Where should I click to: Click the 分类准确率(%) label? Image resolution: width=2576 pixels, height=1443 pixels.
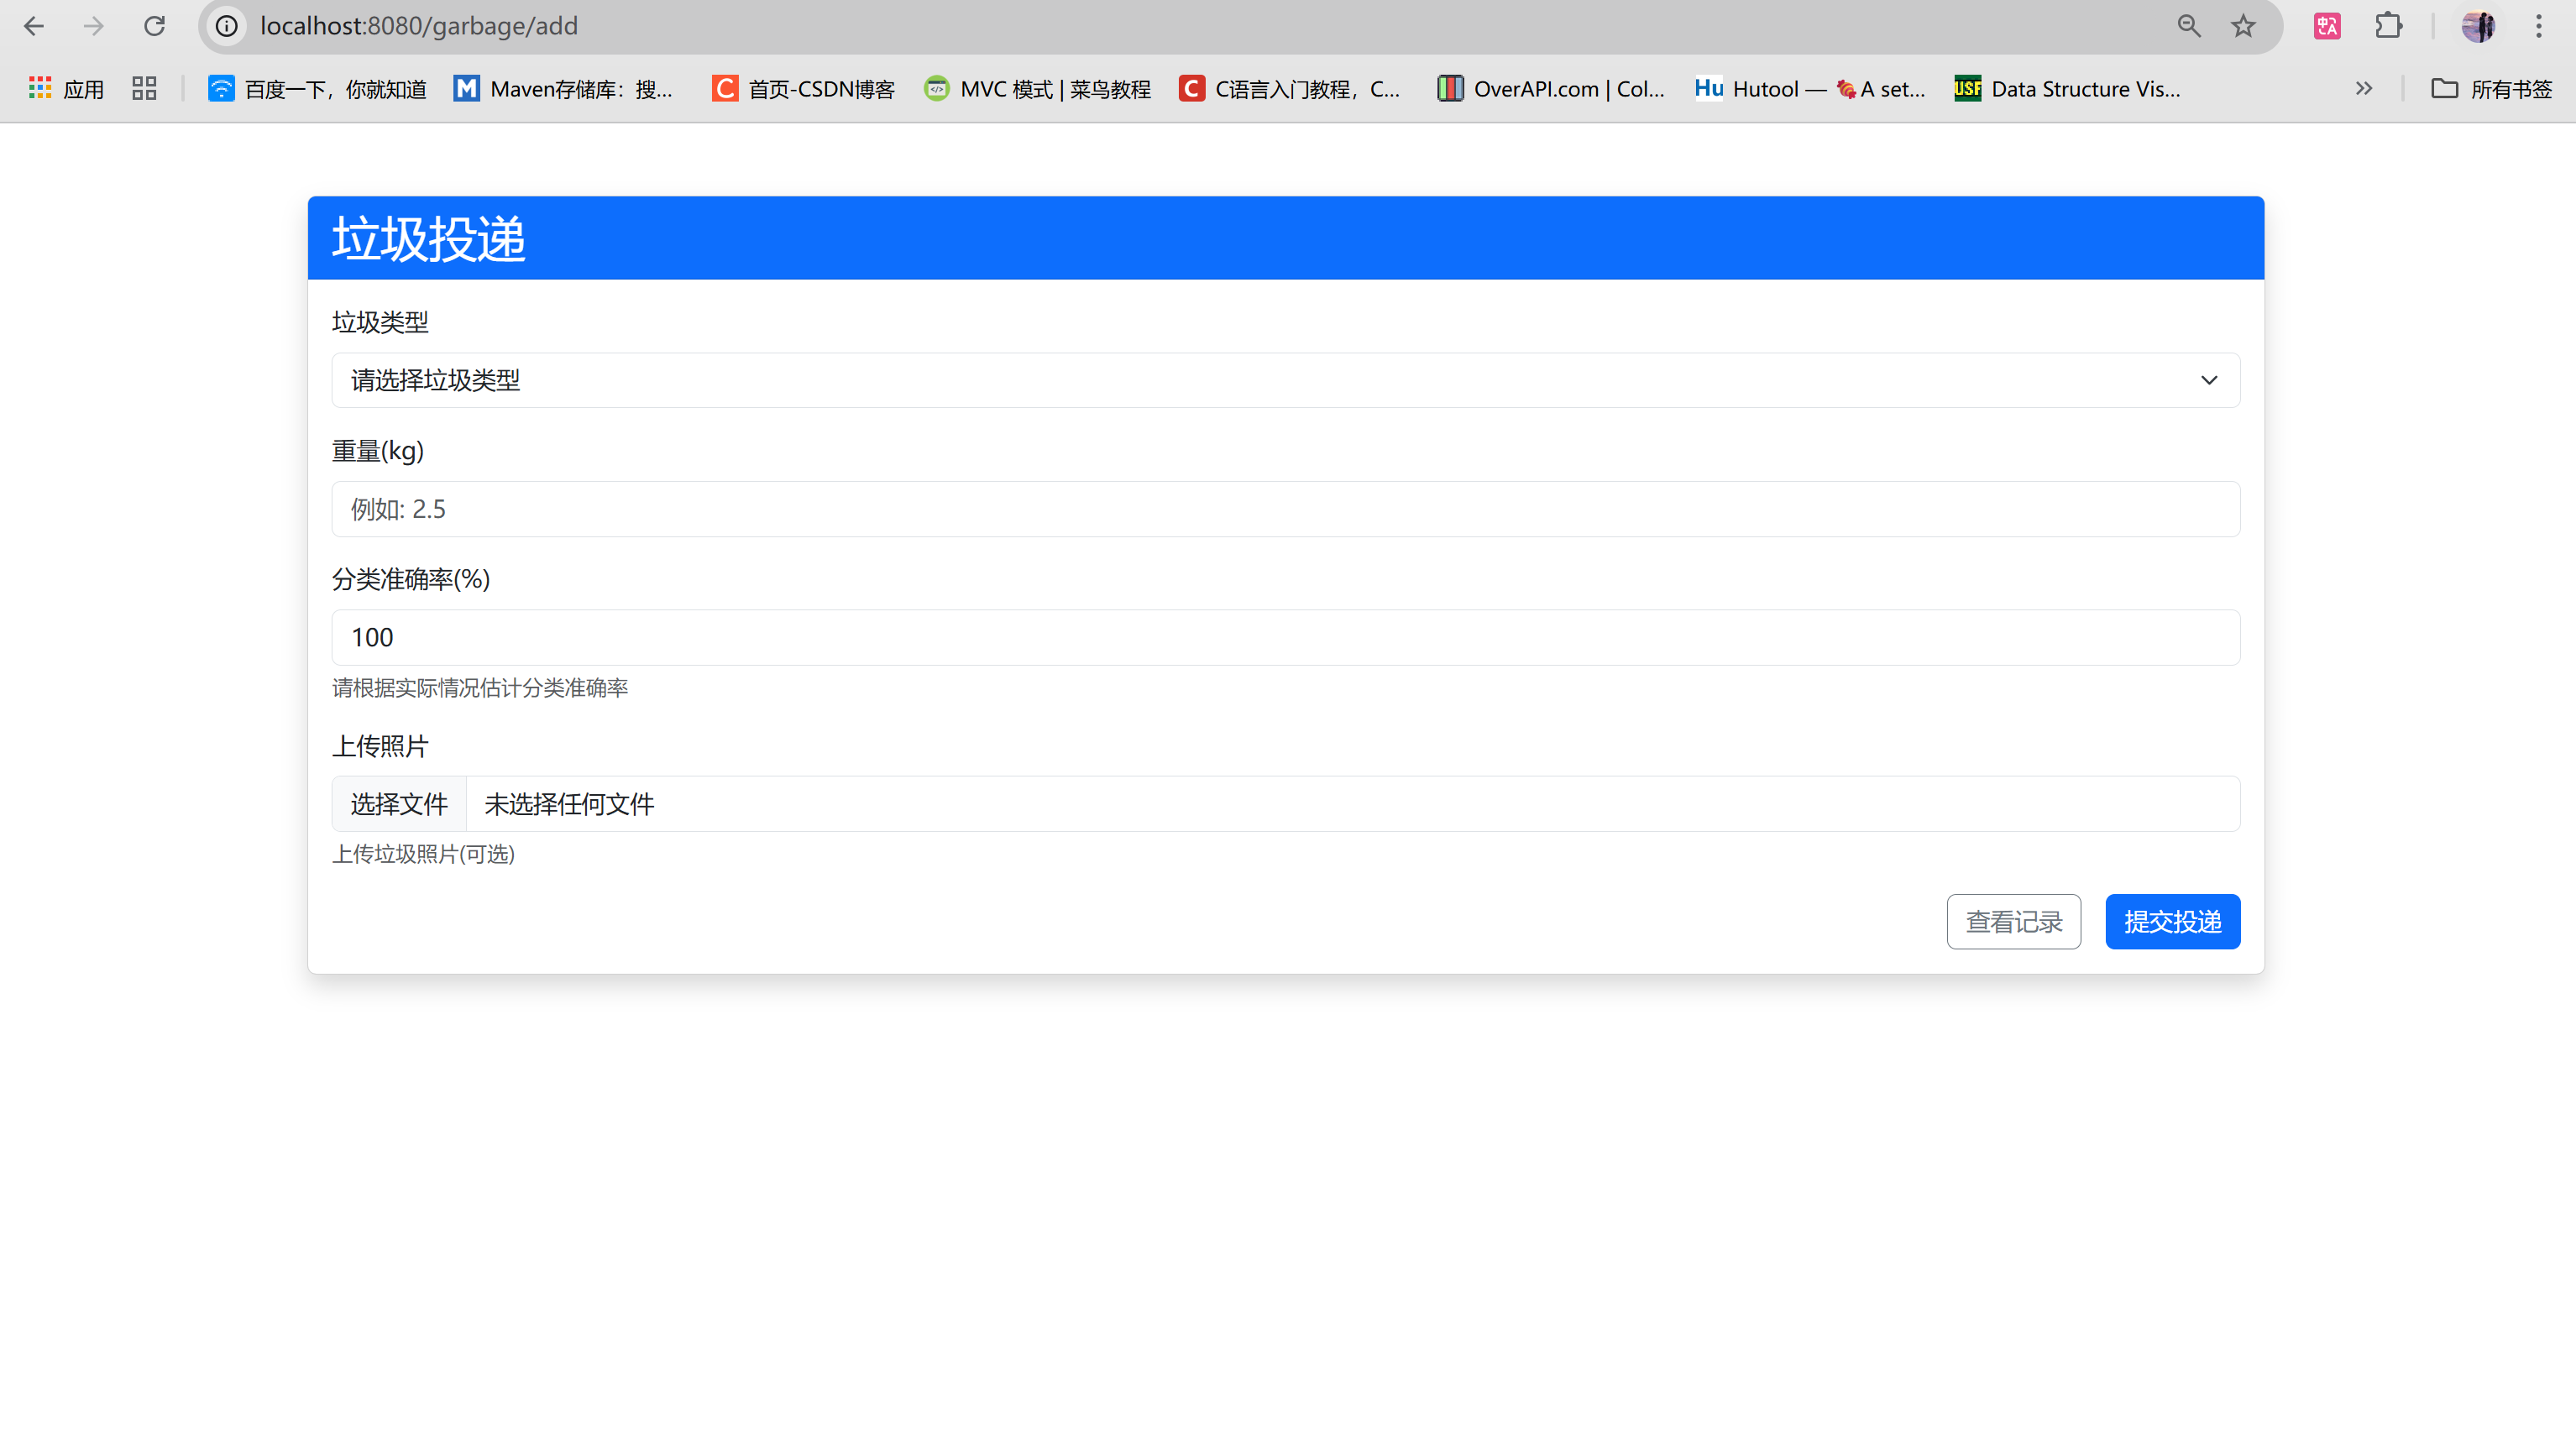tap(411, 579)
